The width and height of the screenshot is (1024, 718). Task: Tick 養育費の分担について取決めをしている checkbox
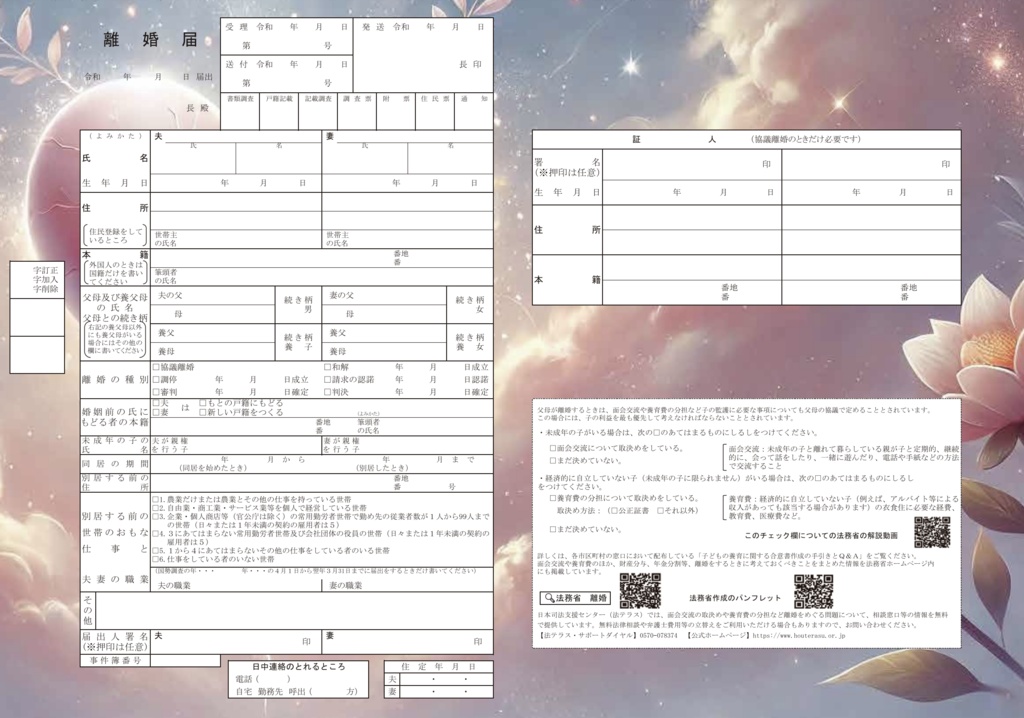(553, 498)
